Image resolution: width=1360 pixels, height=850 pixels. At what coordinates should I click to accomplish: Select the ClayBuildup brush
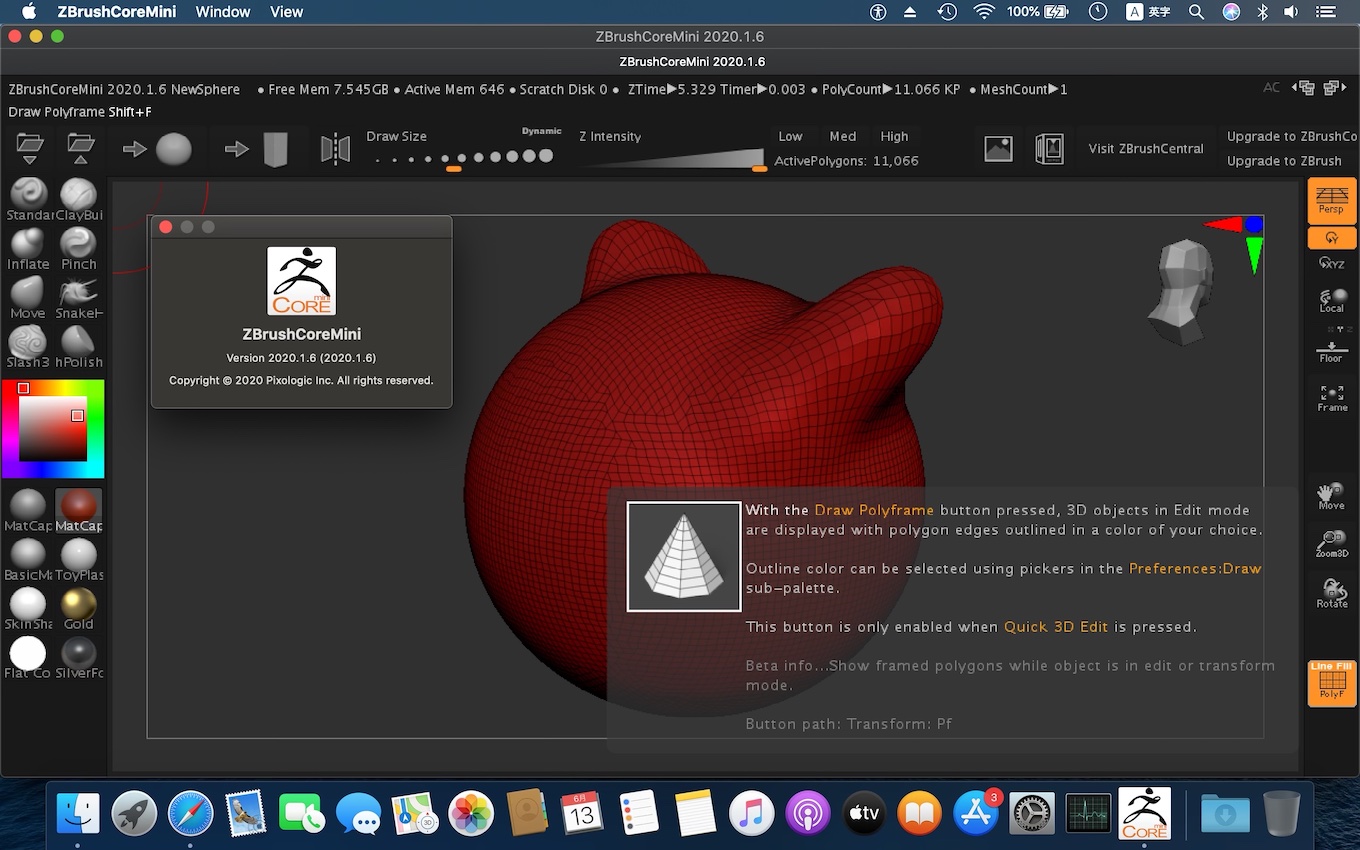tap(79, 200)
